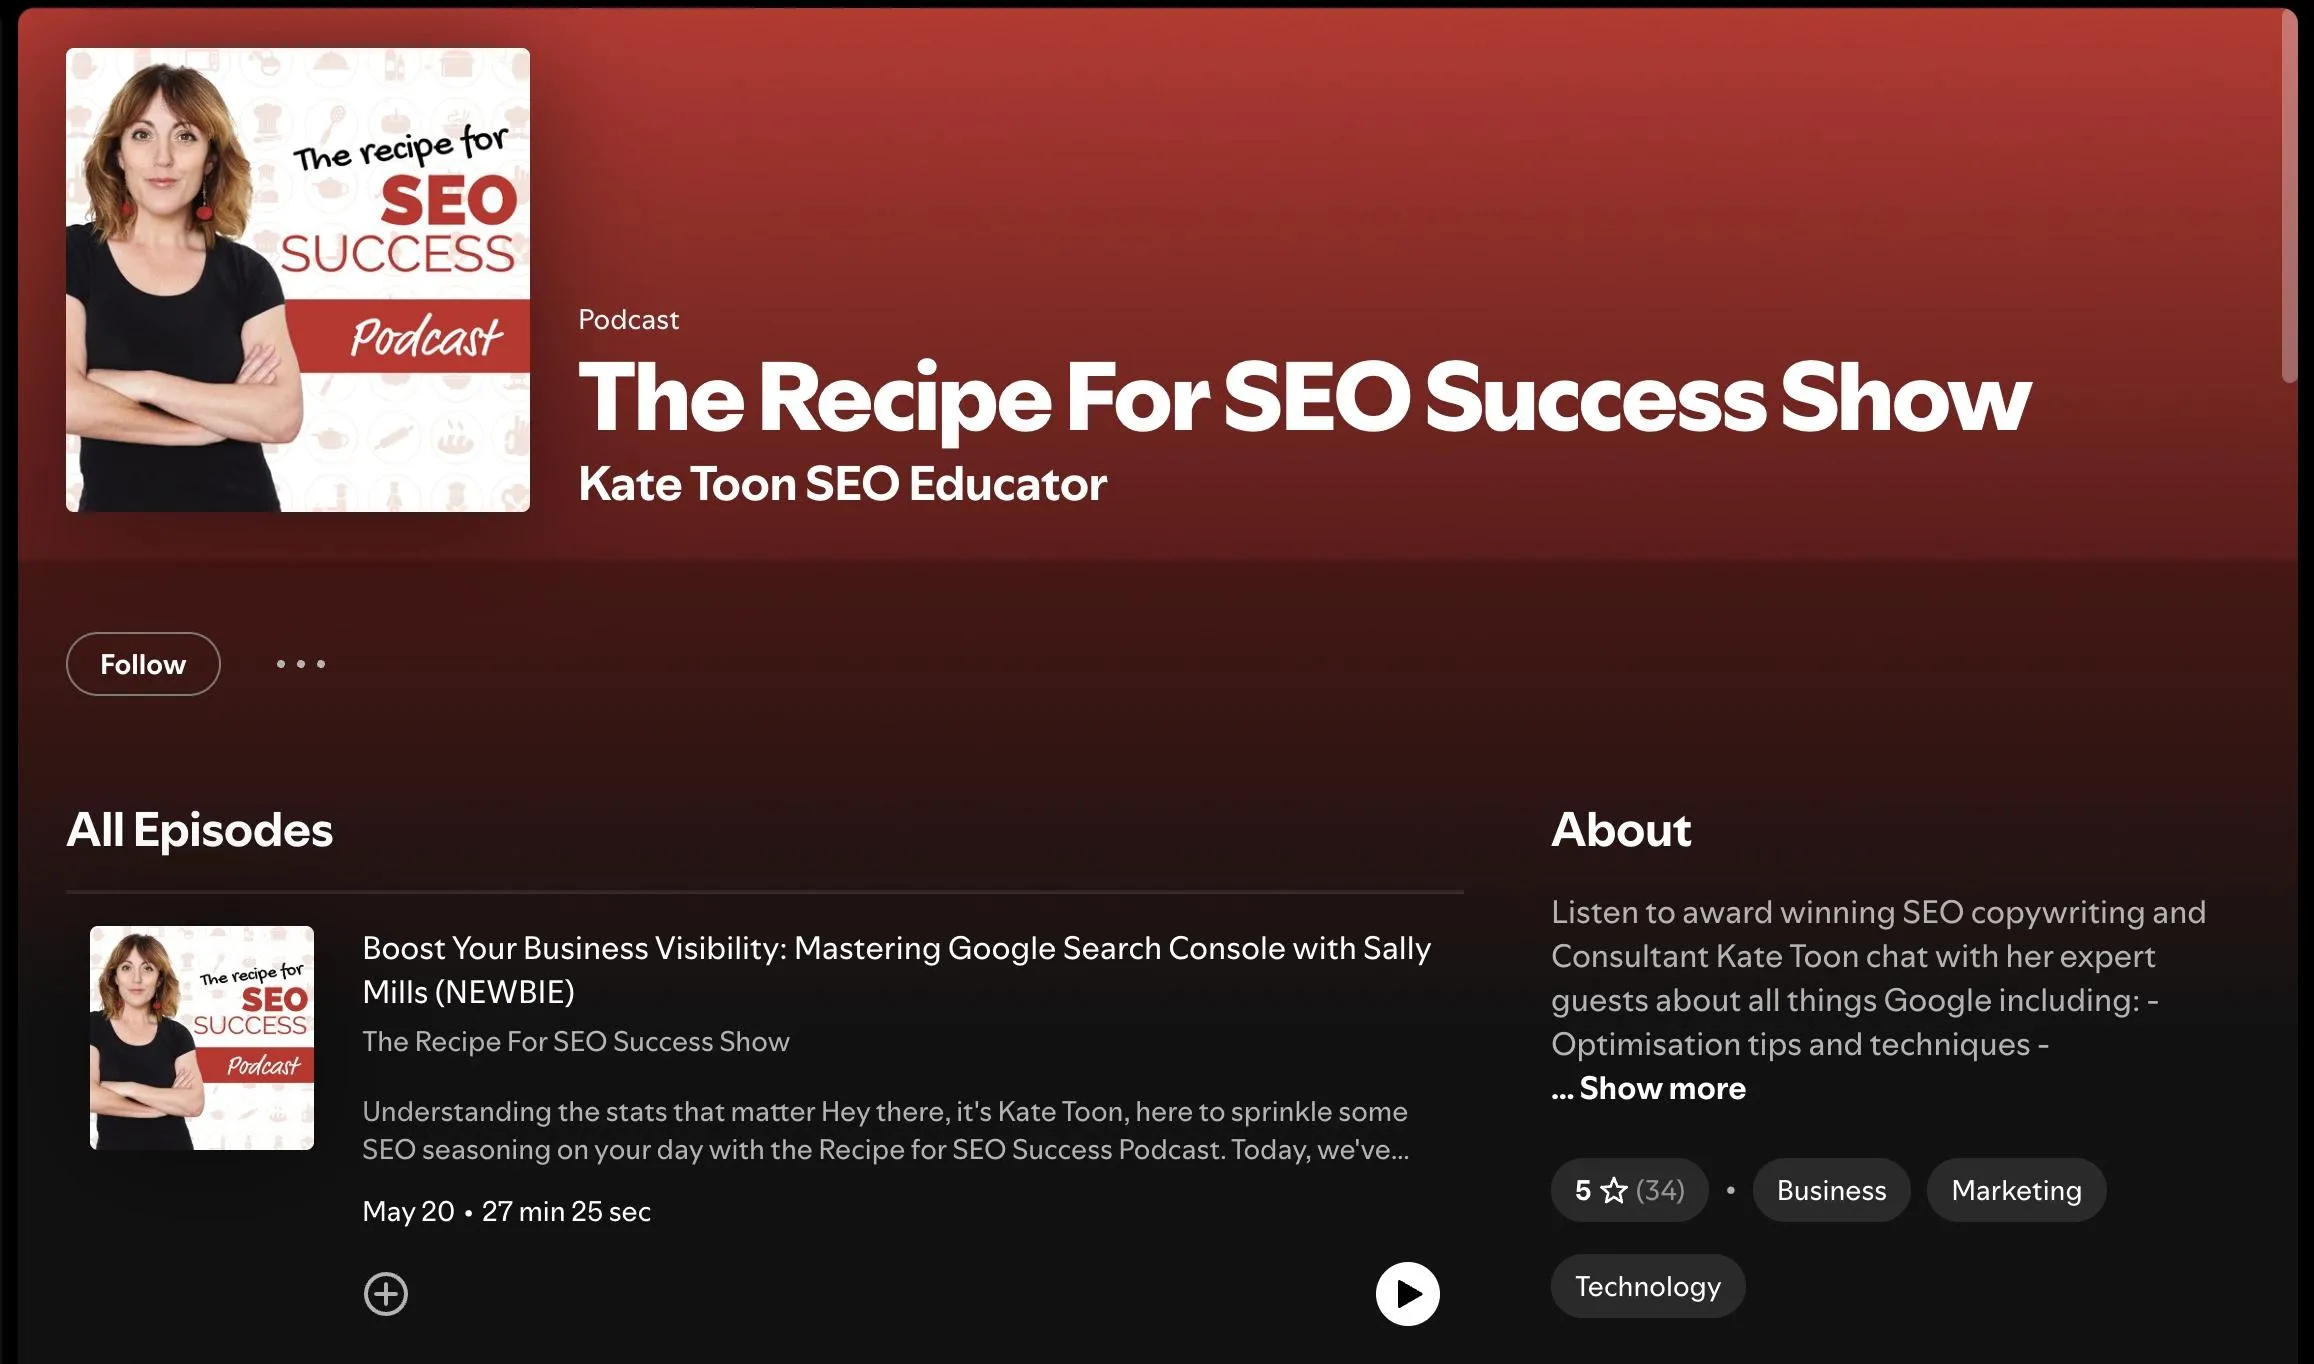Click the episode date May 20
Image resolution: width=2314 pixels, height=1364 pixels.
408,1211
